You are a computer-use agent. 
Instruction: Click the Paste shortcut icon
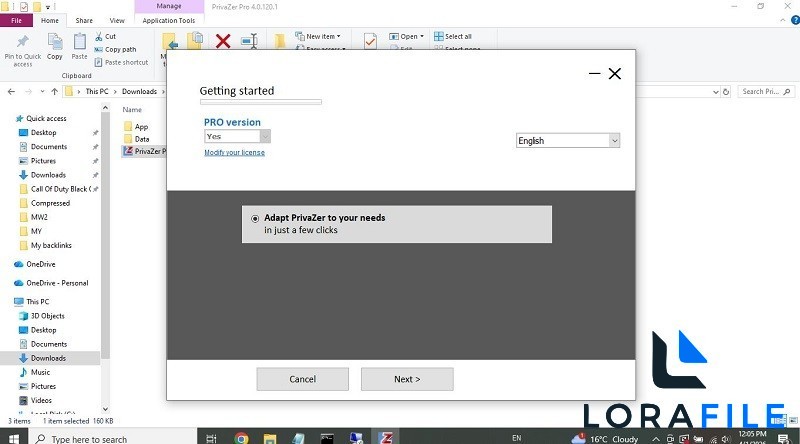point(99,62)
